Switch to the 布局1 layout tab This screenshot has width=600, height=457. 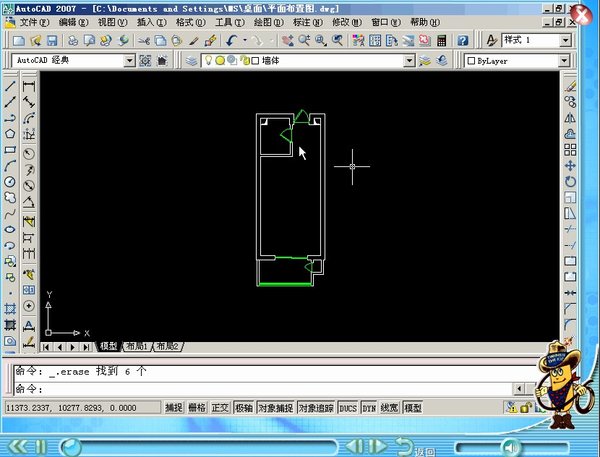coord(137,347)
